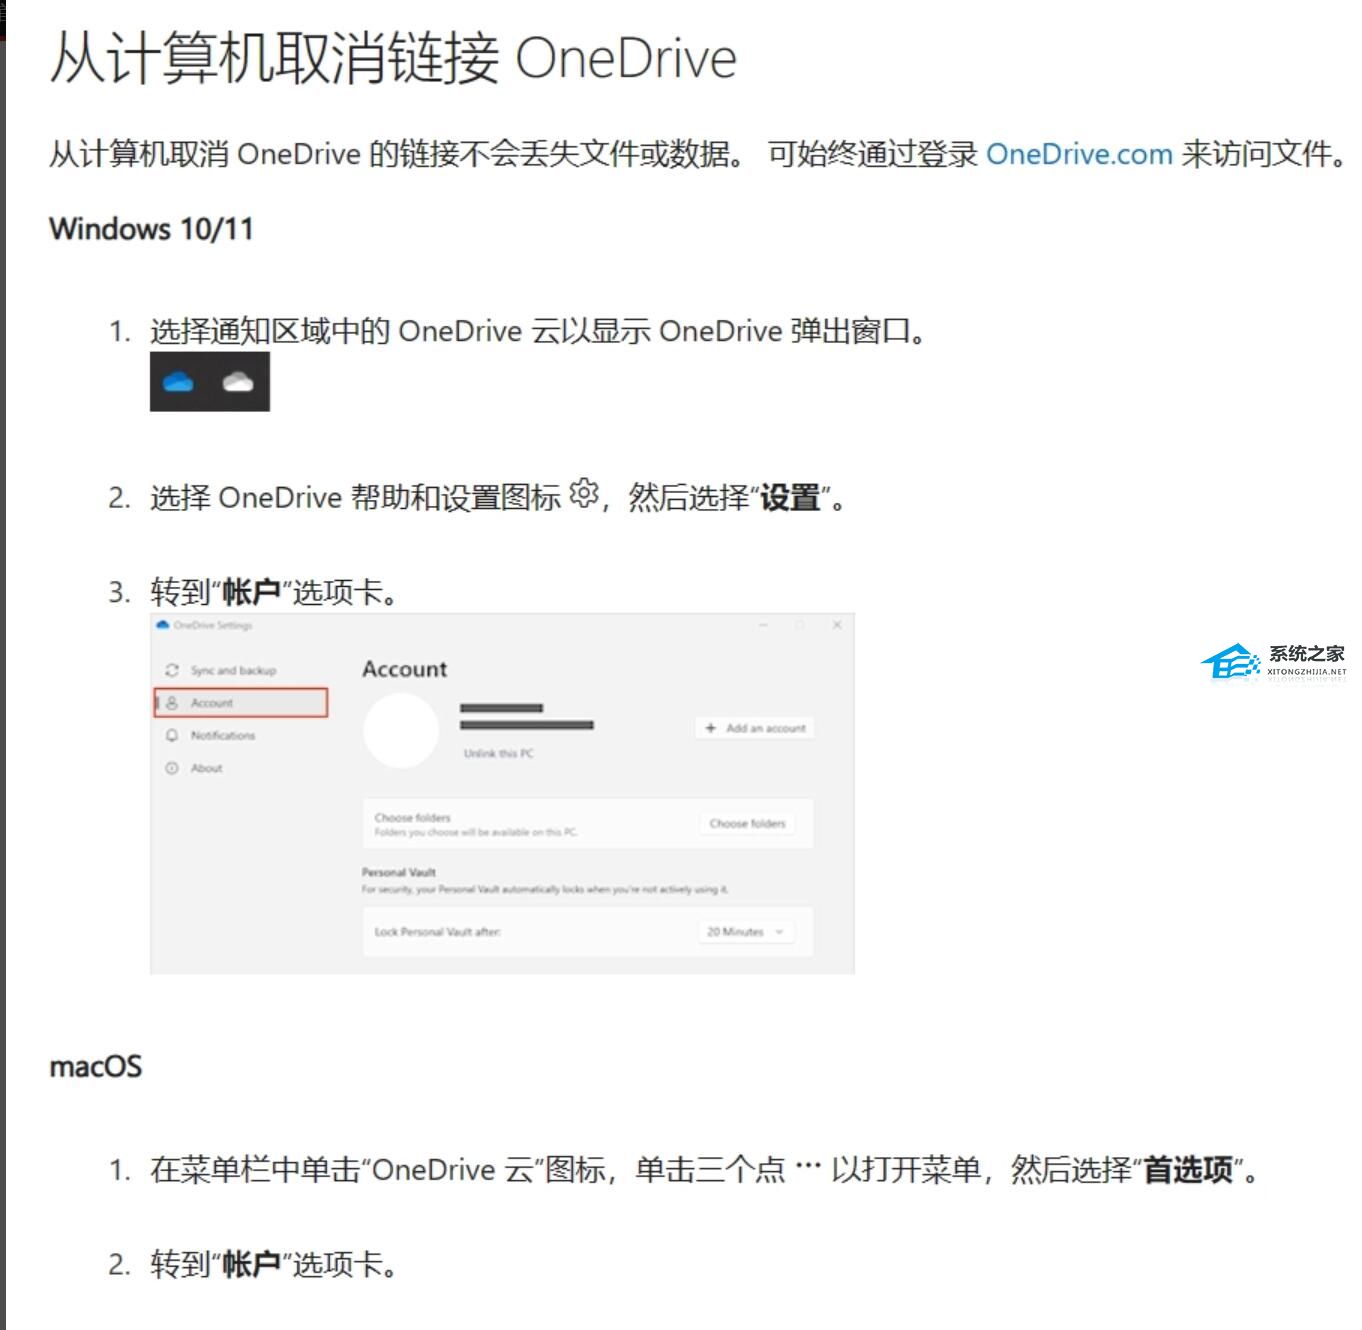Click the Choose folders button
This screenshot has height=1330, width=1362.
click(747, 823)
